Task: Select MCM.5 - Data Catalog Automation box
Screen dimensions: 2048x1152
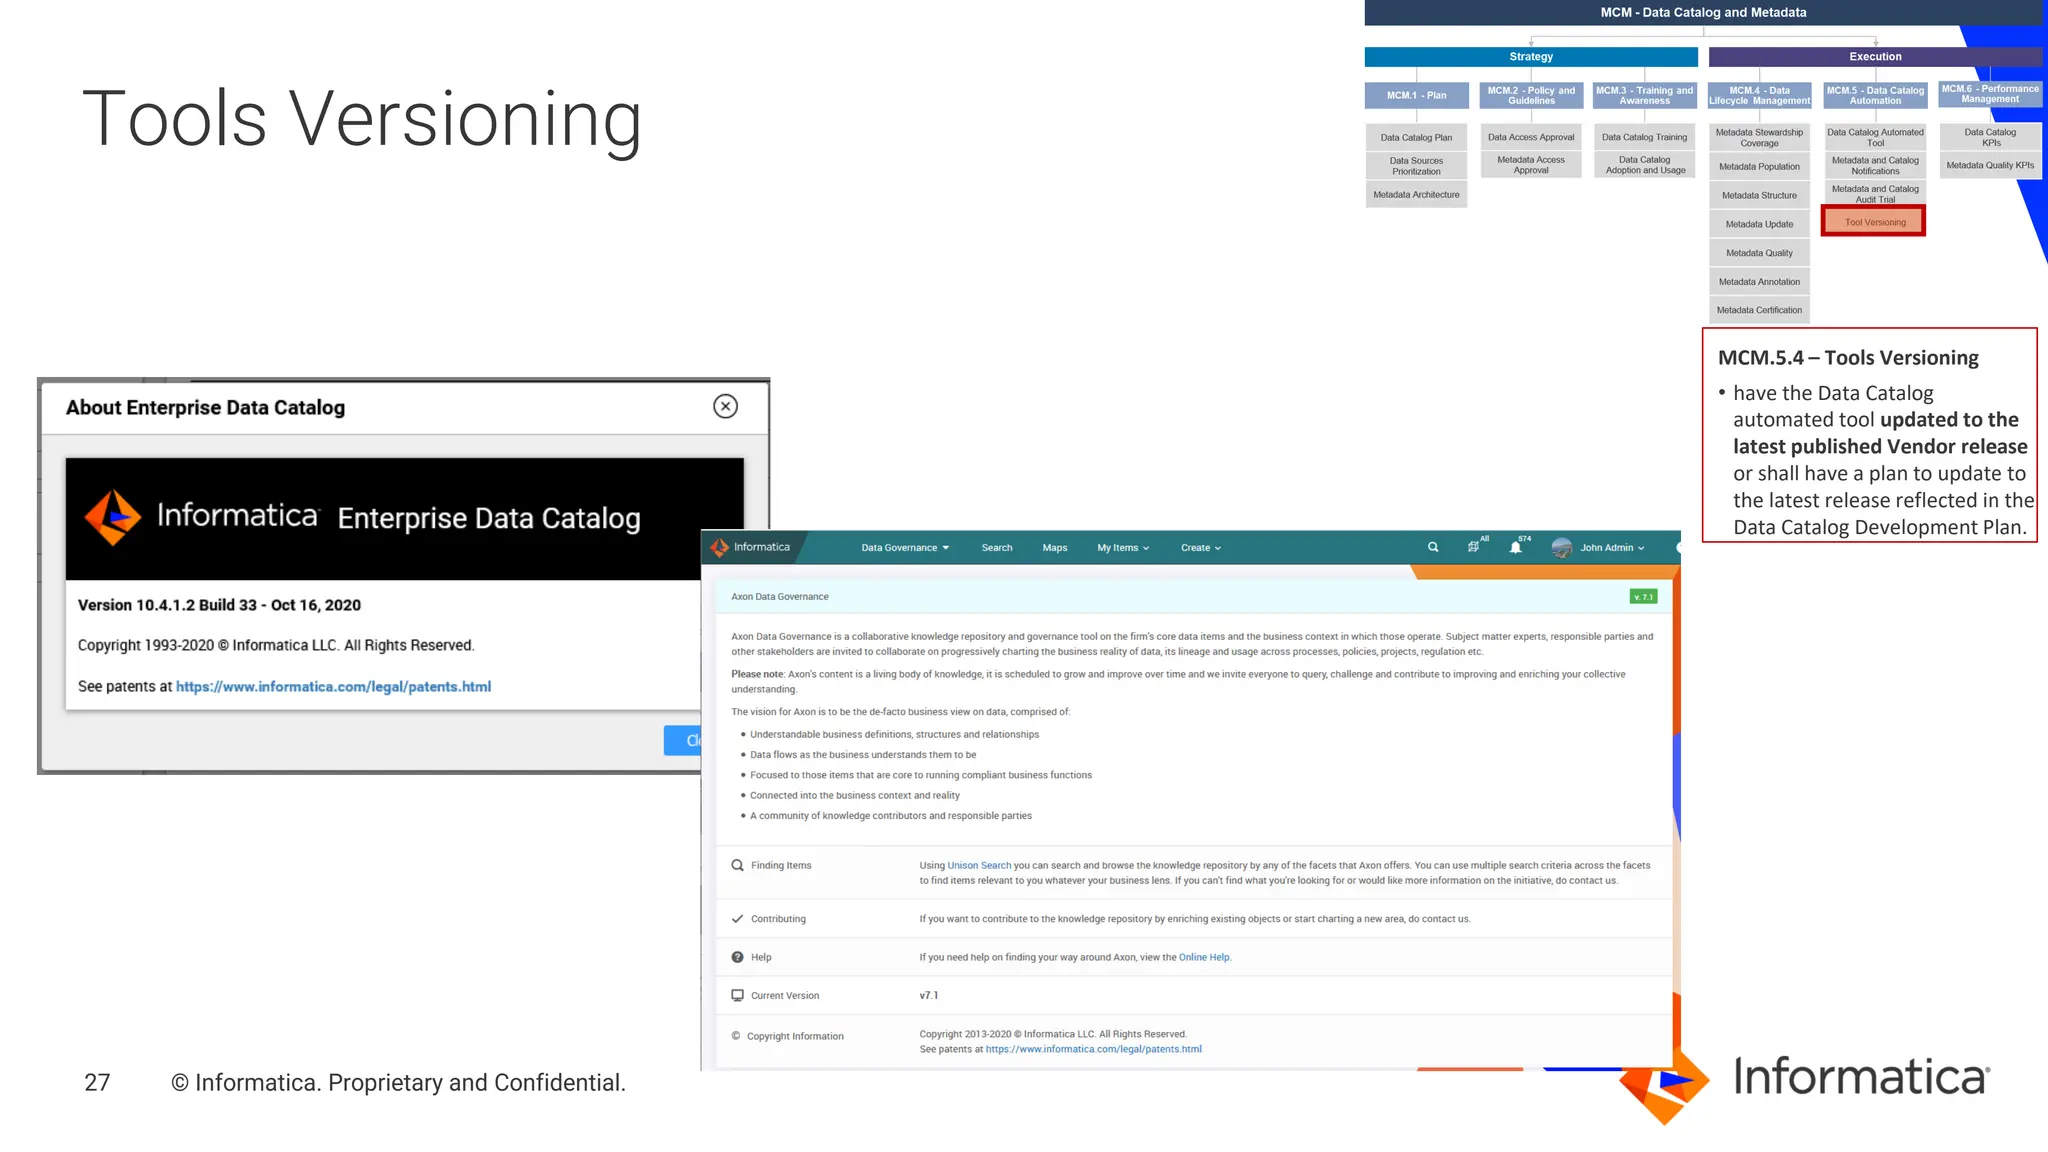Action: (1875, 95)
